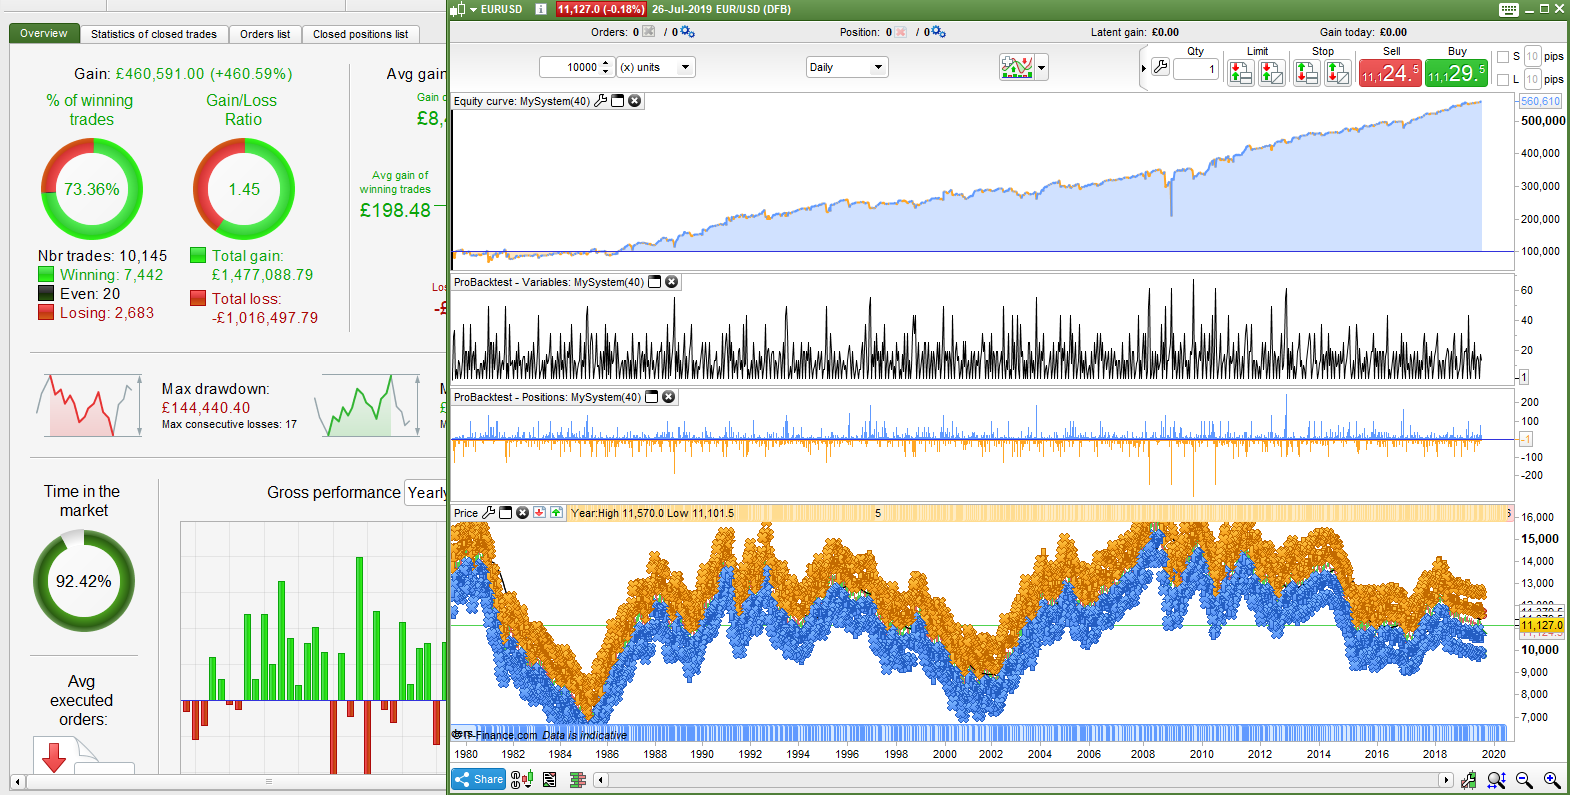This screenshot has height=795, width=1570.
Task: Click the green up-arrow icon on Price panel
Action: [x=556, y=513]
